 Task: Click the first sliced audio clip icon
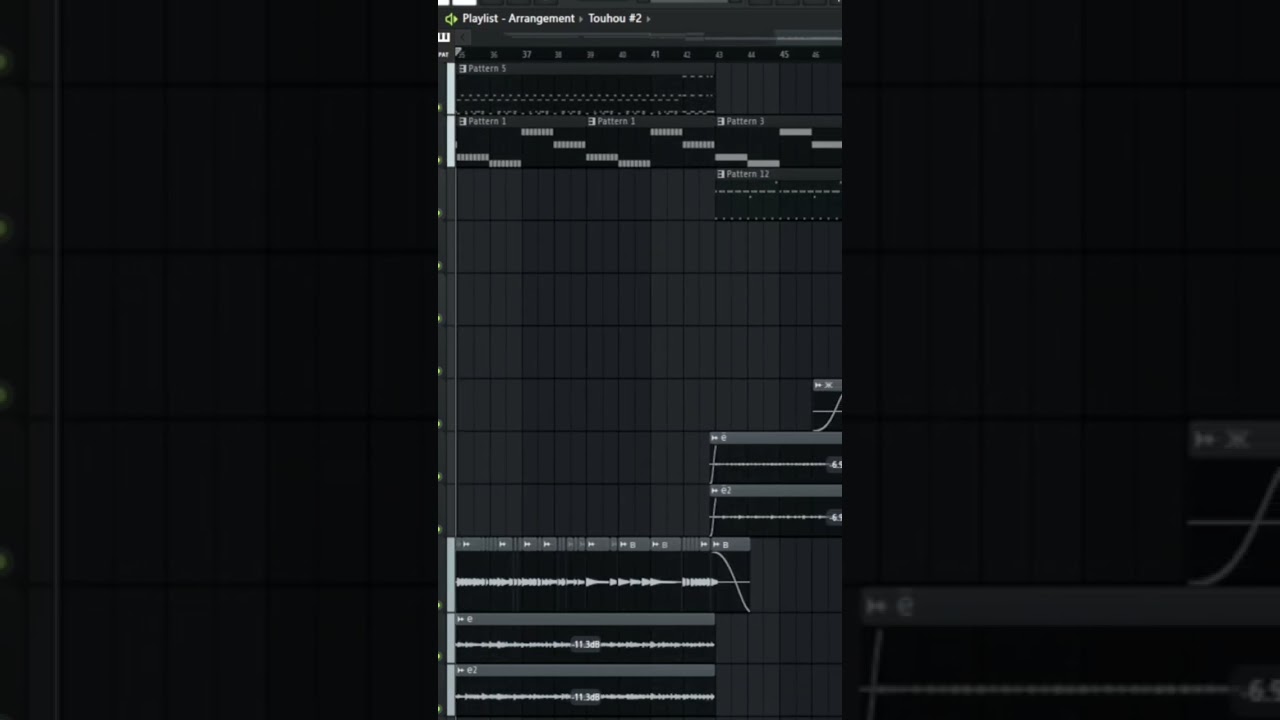point(466,544)
